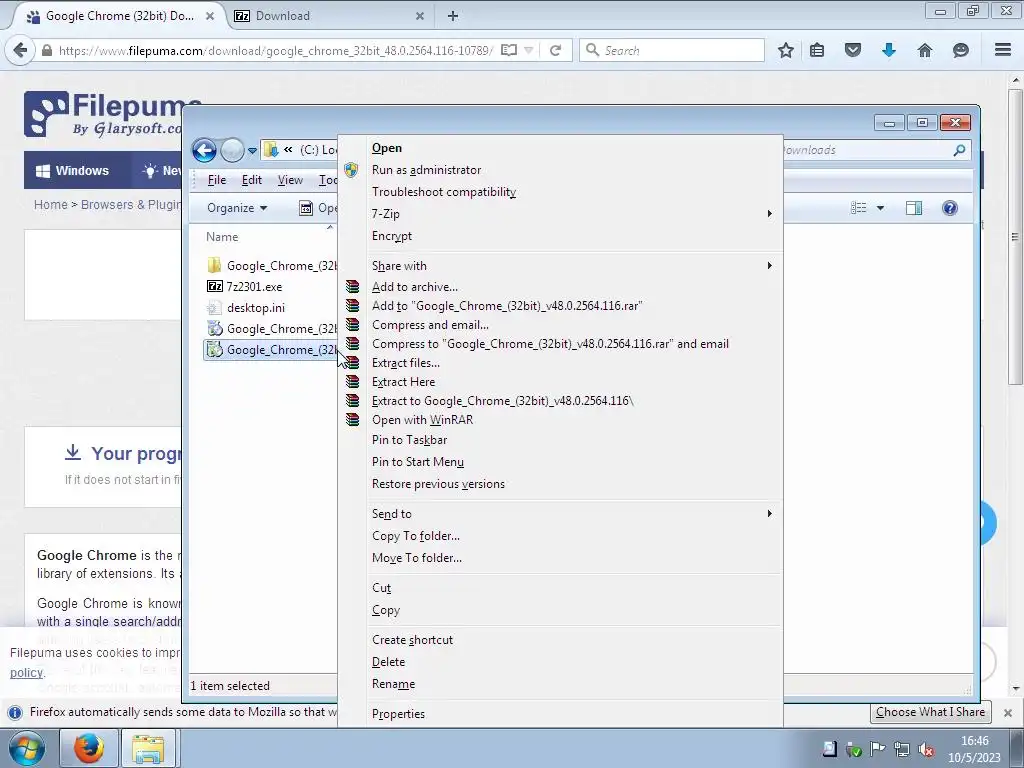Click Choose What I Share button
Image resolution: width=1024 pixels, height=768 pixels.
[x=930, y=712]
